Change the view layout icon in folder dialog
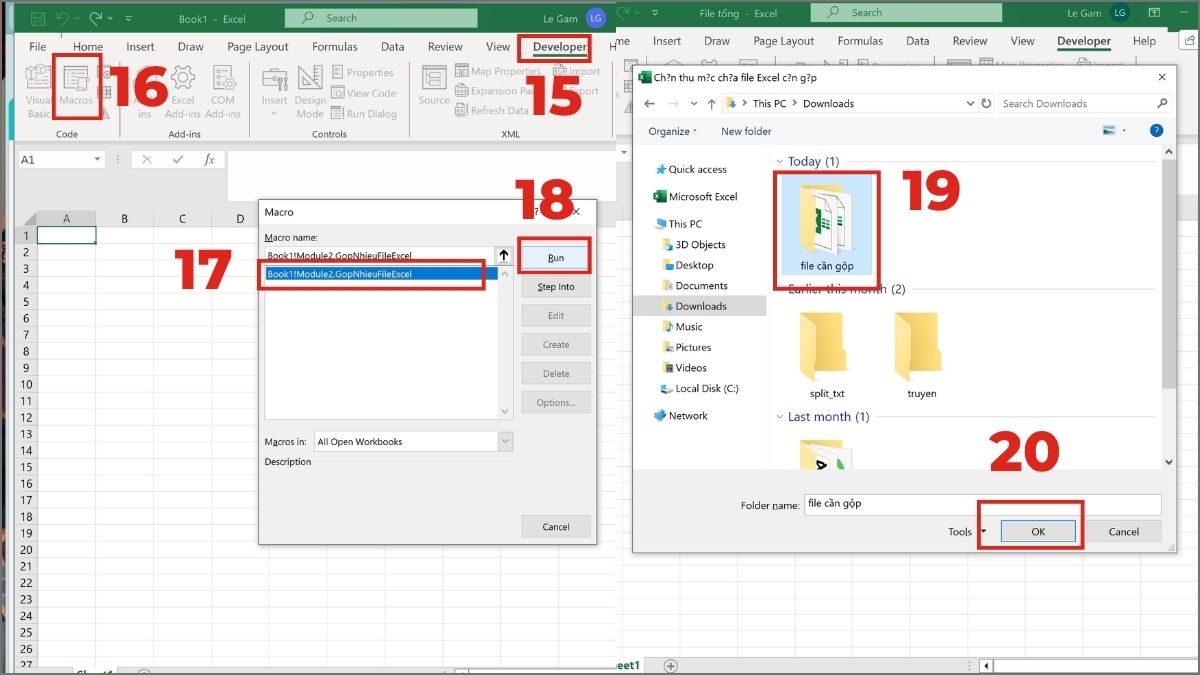 pyautogui.click(x=1108, y=131)
